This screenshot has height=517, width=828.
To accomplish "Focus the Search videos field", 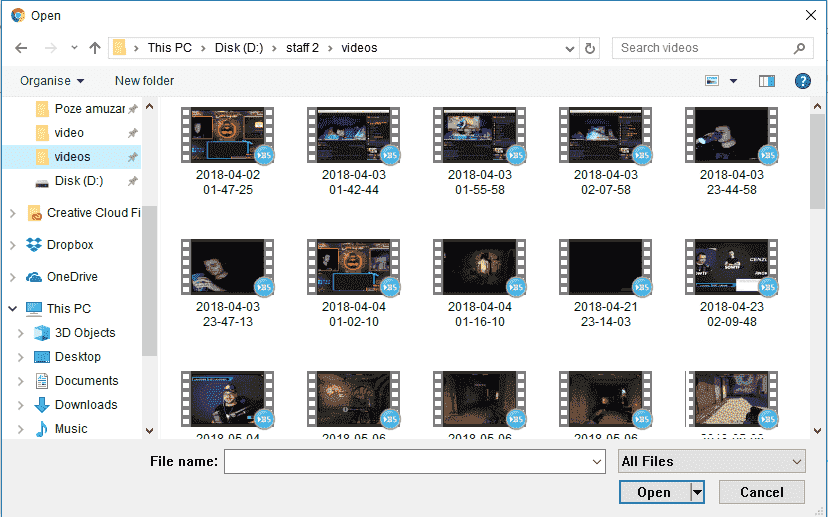I will pos(712,48).
